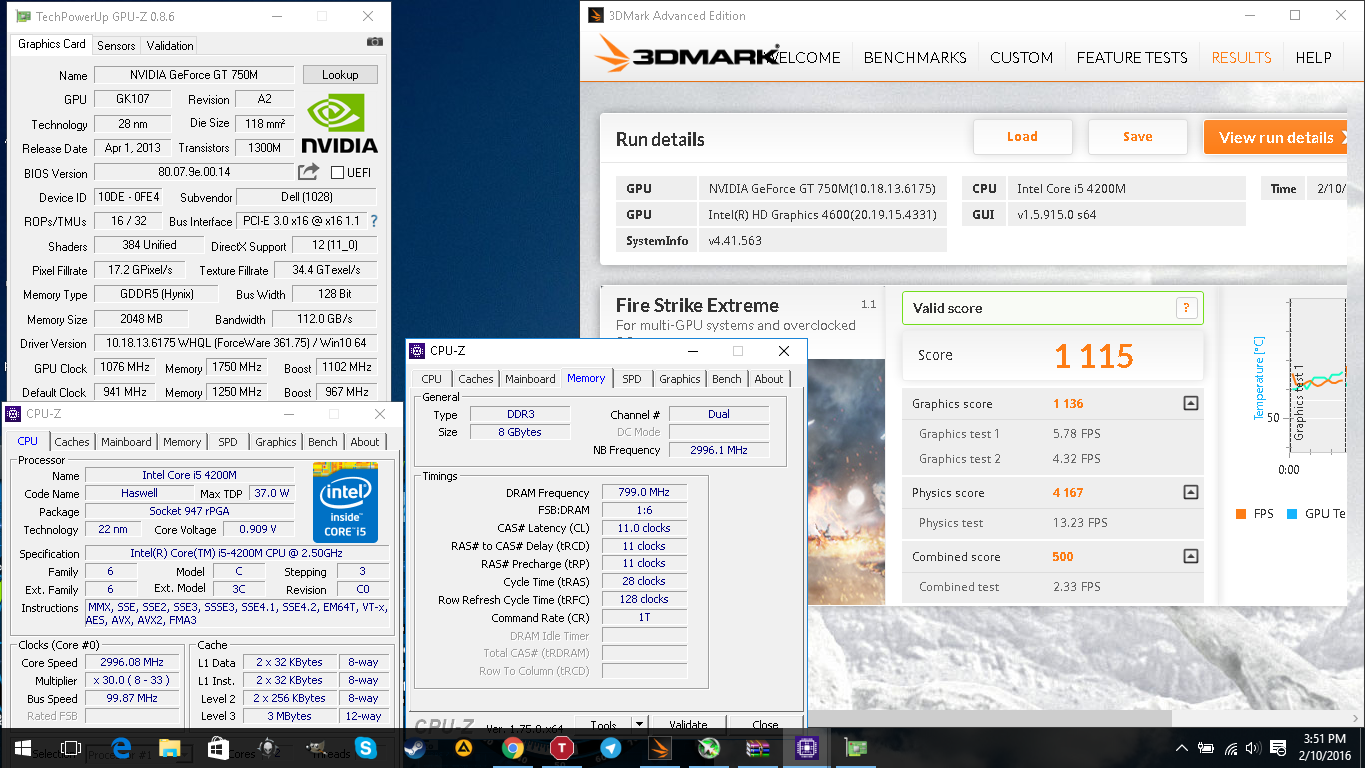Click the CAS# Latency 11.0 clocks value
This screenshot has height=768, width=1365.
pyautogui.click(x=644, y=528)
